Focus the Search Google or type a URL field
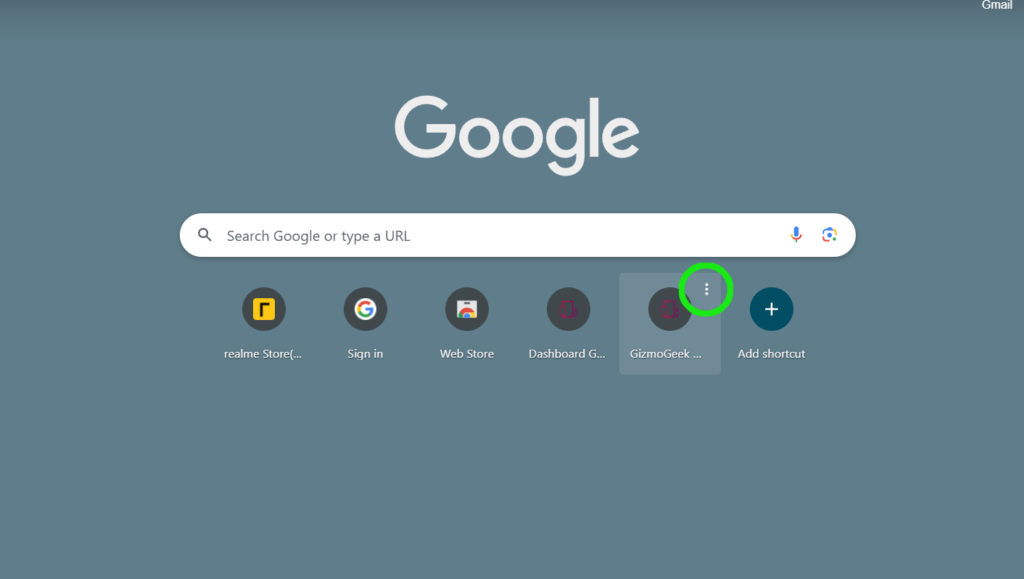The height and width of the screenshot is (579, 1024). tap(517, 235)
